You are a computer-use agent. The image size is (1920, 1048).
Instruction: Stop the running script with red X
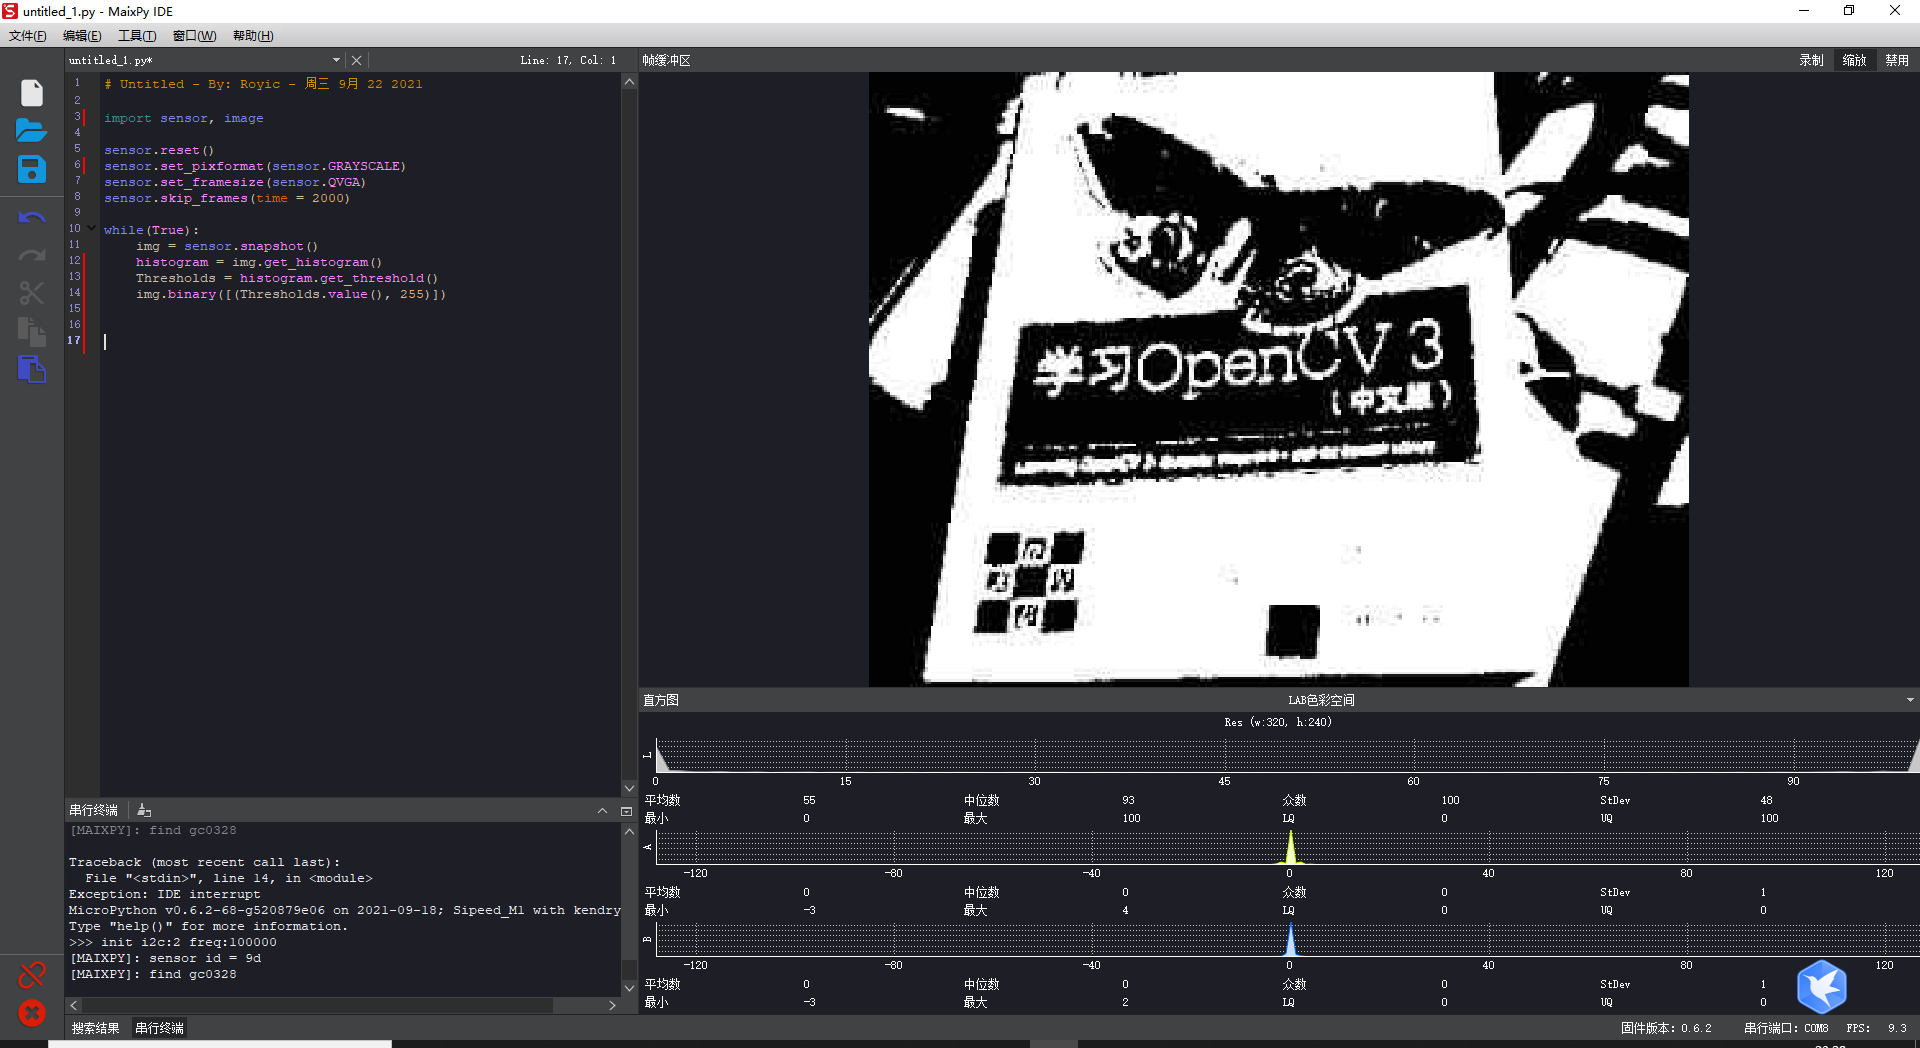[x=32, y=1013]
